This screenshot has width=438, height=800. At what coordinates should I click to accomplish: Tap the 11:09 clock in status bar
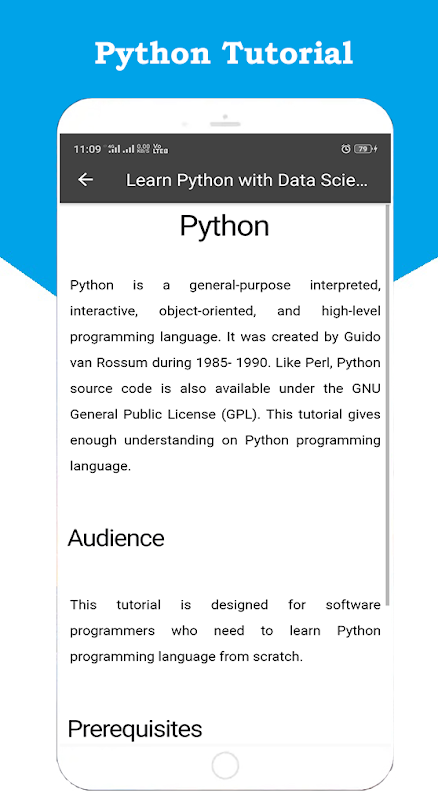click(87, 149)
